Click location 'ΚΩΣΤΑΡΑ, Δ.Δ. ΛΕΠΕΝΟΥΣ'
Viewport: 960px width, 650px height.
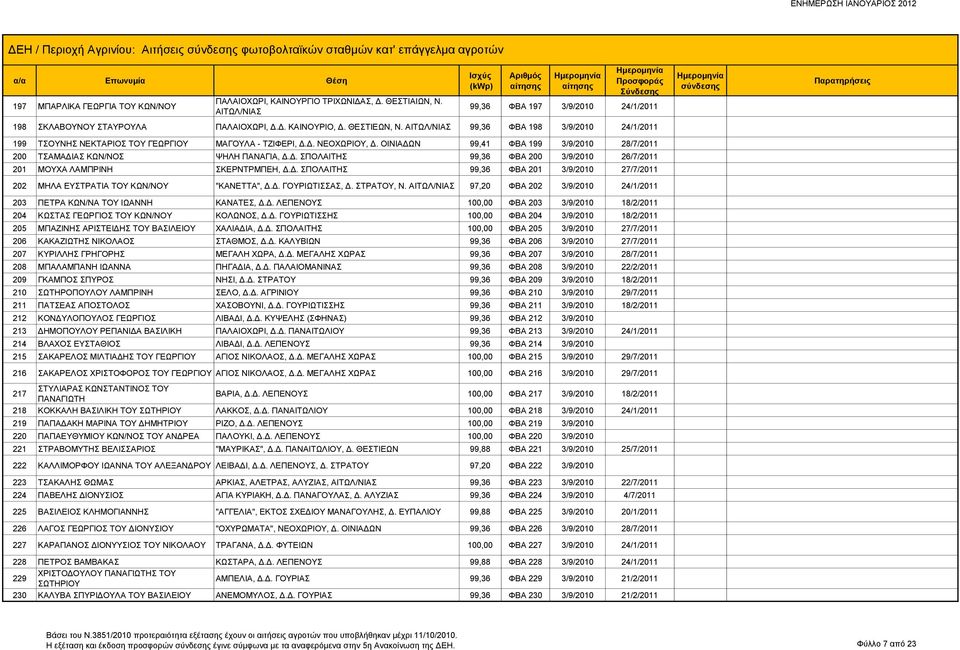pyautogui.click(x=269, y=562)
